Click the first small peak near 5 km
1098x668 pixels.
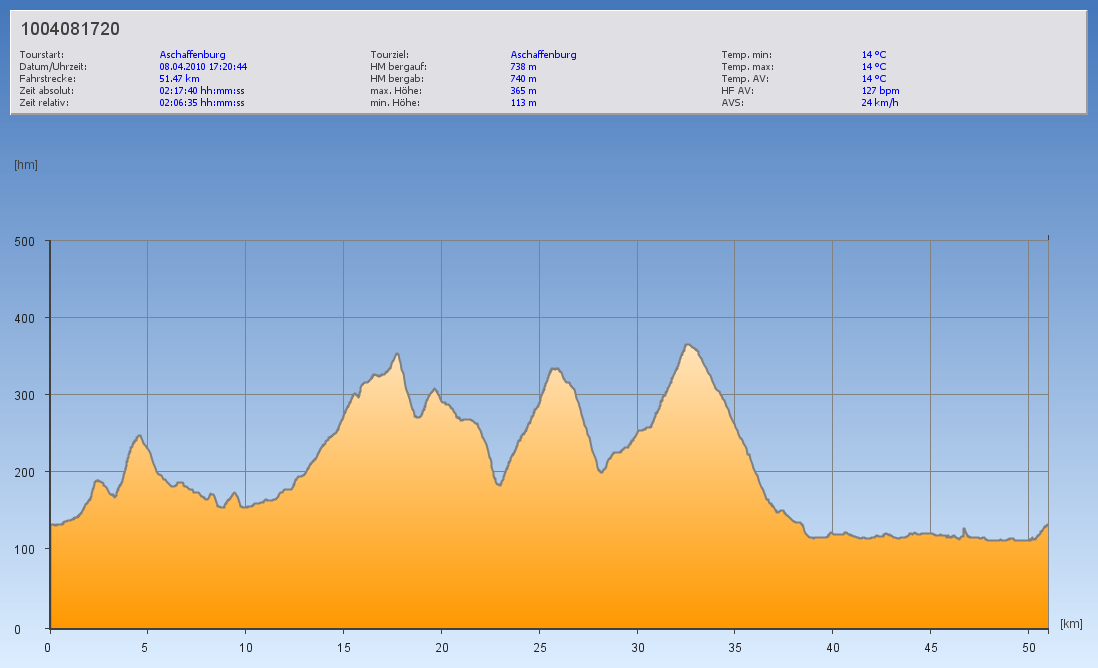point(139,436)
